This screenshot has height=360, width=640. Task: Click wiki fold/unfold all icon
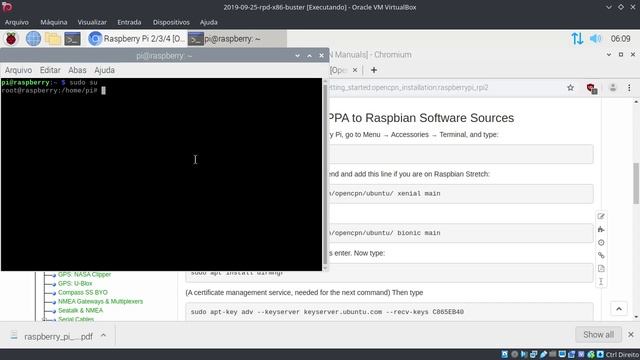point(601,282)
